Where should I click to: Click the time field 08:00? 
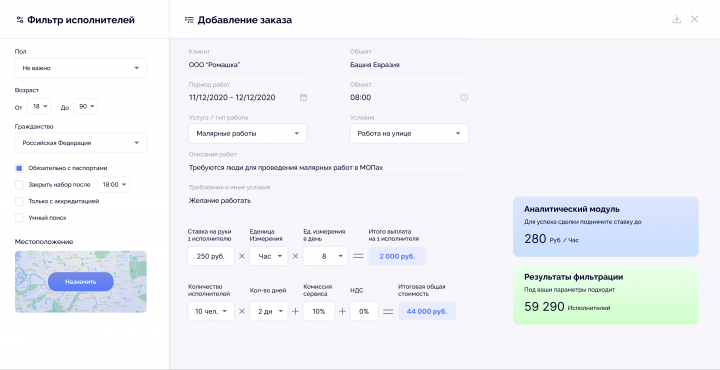pos(409,97)
